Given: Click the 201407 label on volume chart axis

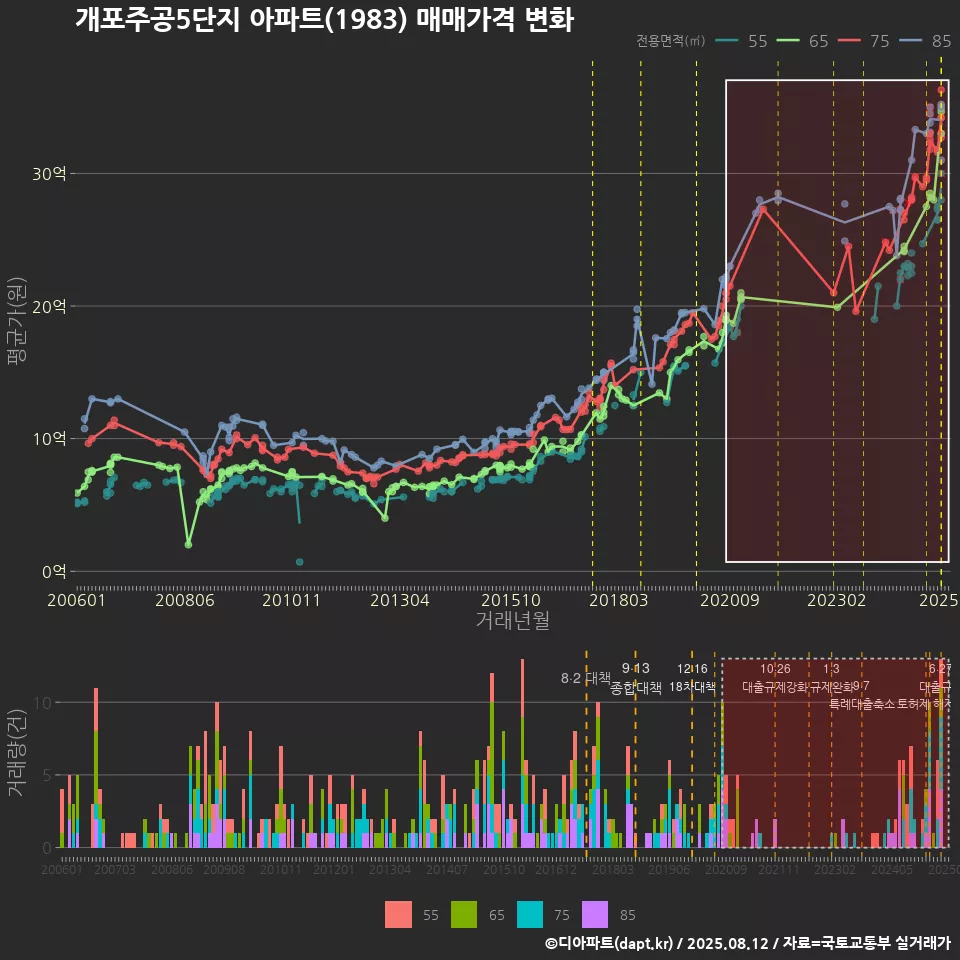Looking at the screenshot, I should coord(447,869).
